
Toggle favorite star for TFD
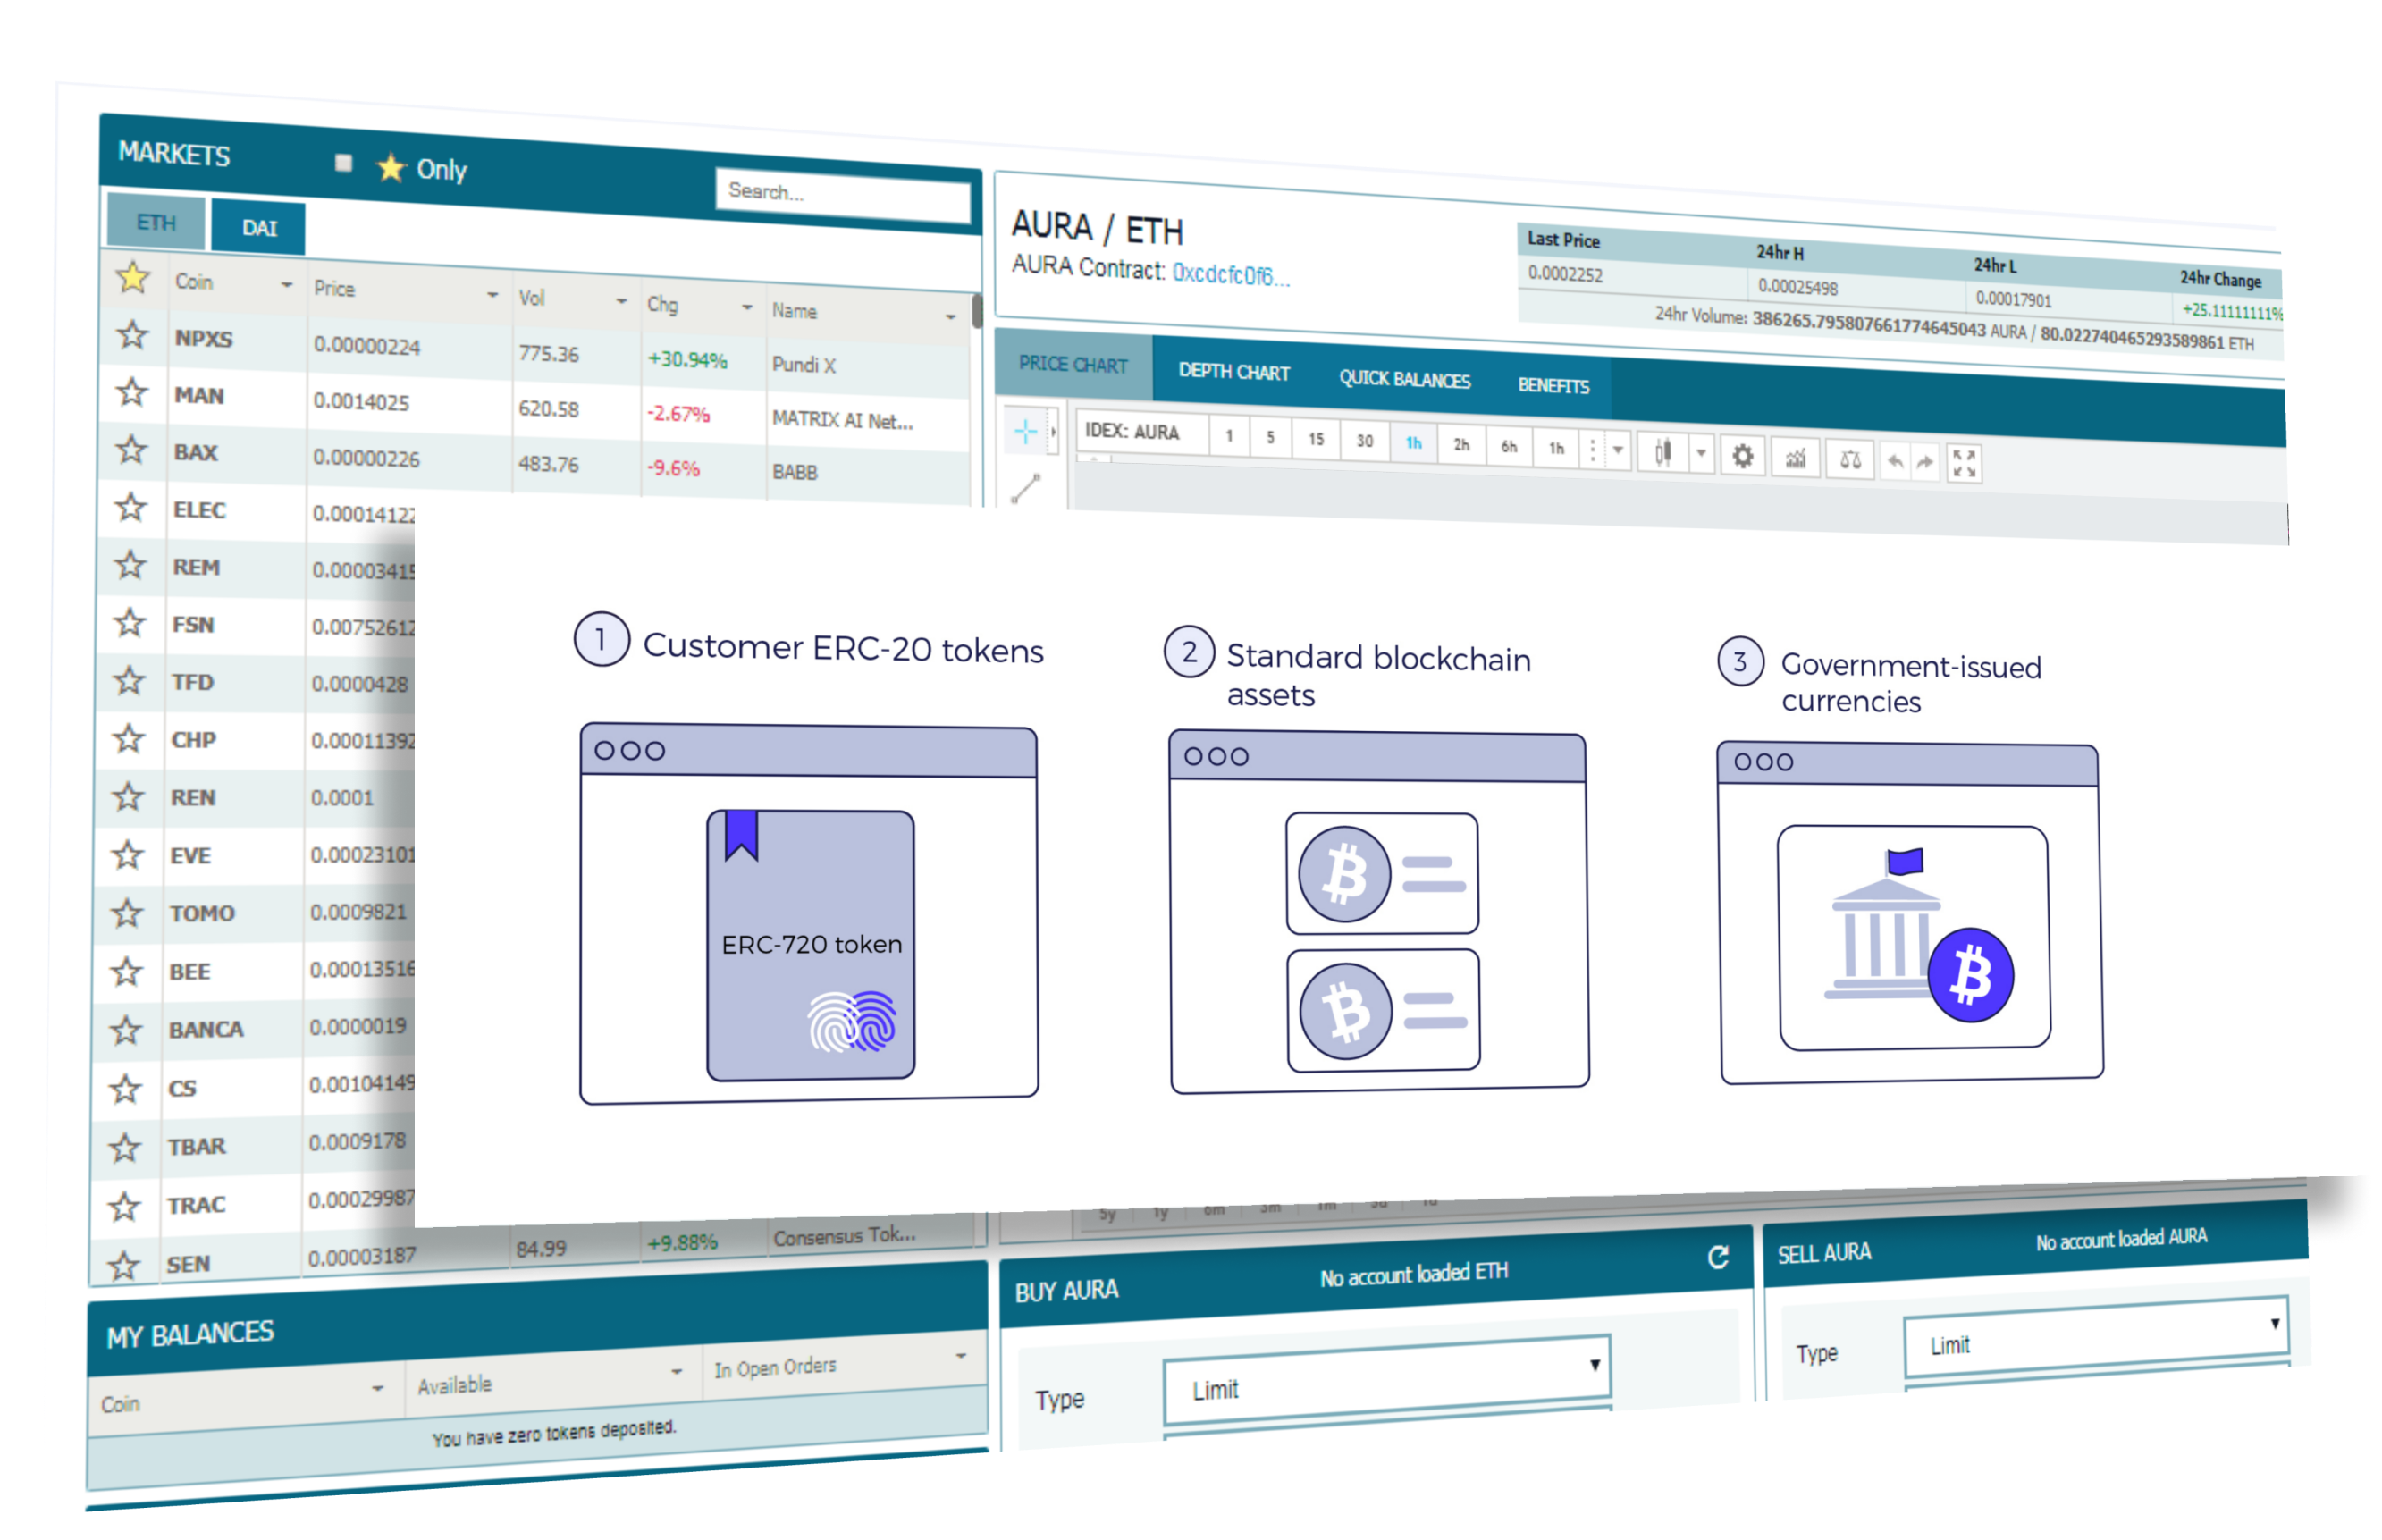[x=129, y=681]
